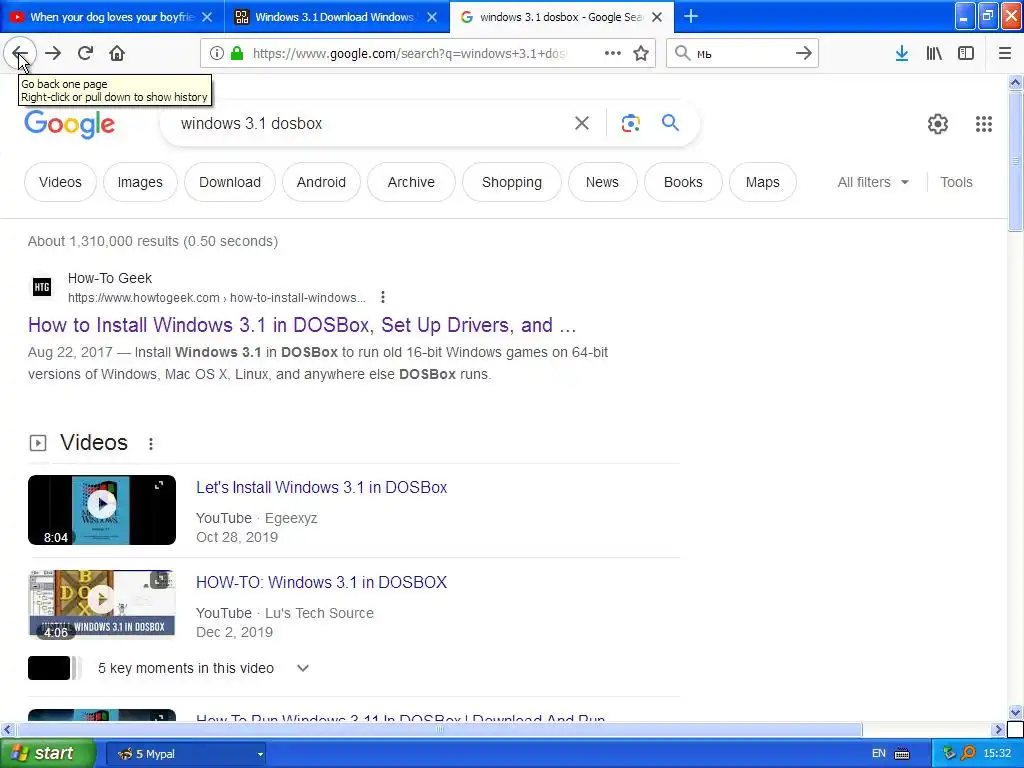Reload the current page

(x=85, y=54)
